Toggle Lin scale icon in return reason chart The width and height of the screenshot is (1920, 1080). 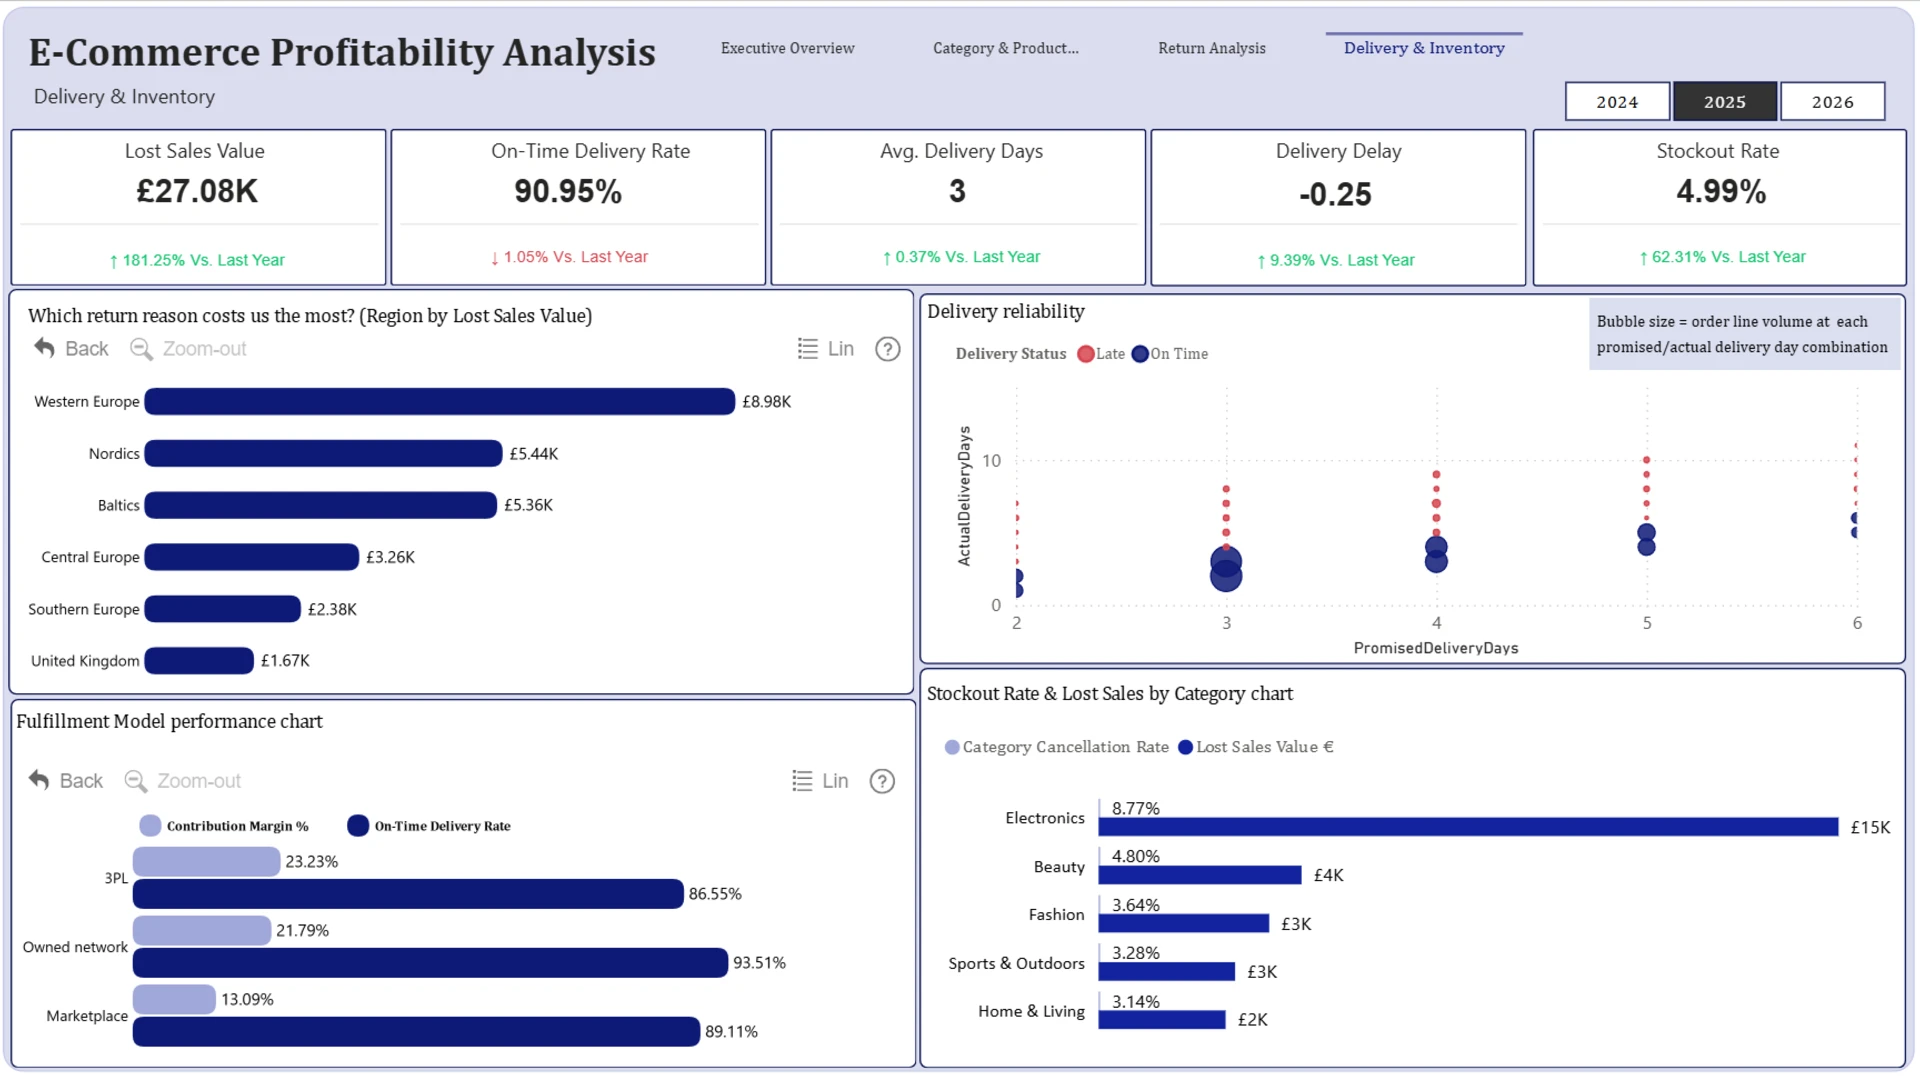click(808, 349)
